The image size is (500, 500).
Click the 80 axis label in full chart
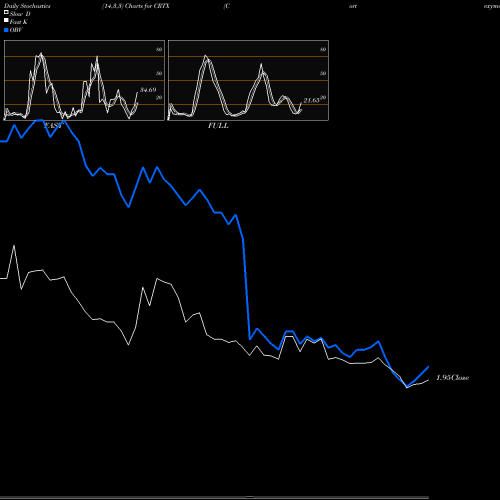[x=323, y=49]
